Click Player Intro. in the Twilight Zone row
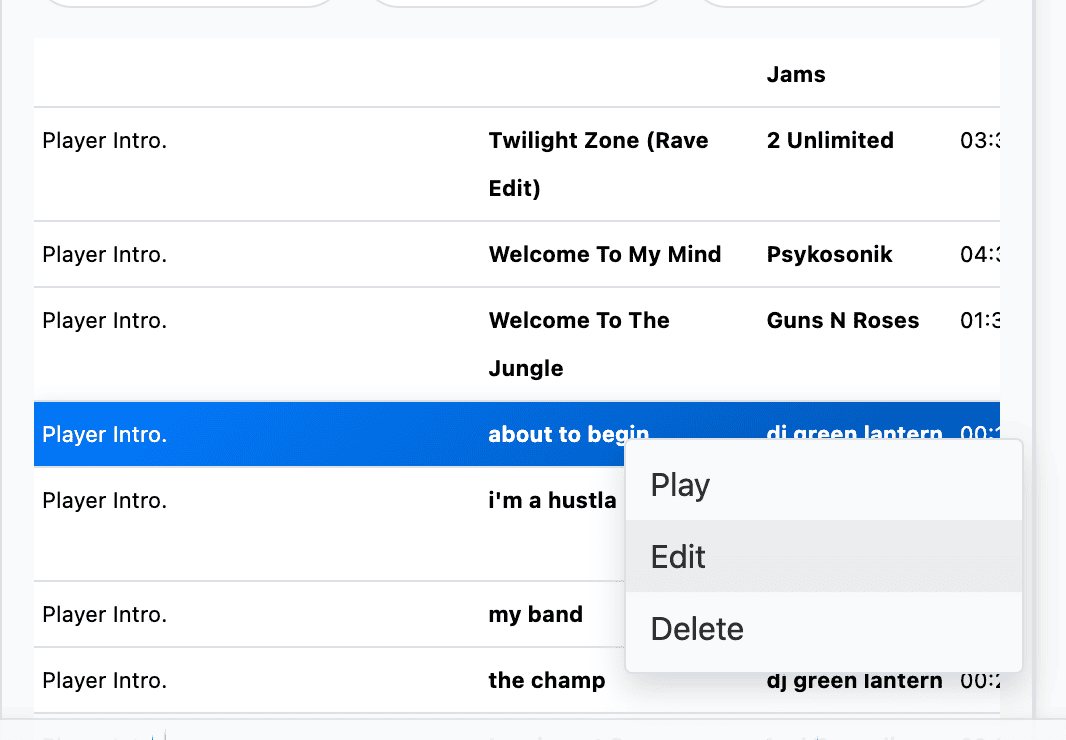This screenshot has width=1066, height=740. pyautogui.click(x=104, y=141)
